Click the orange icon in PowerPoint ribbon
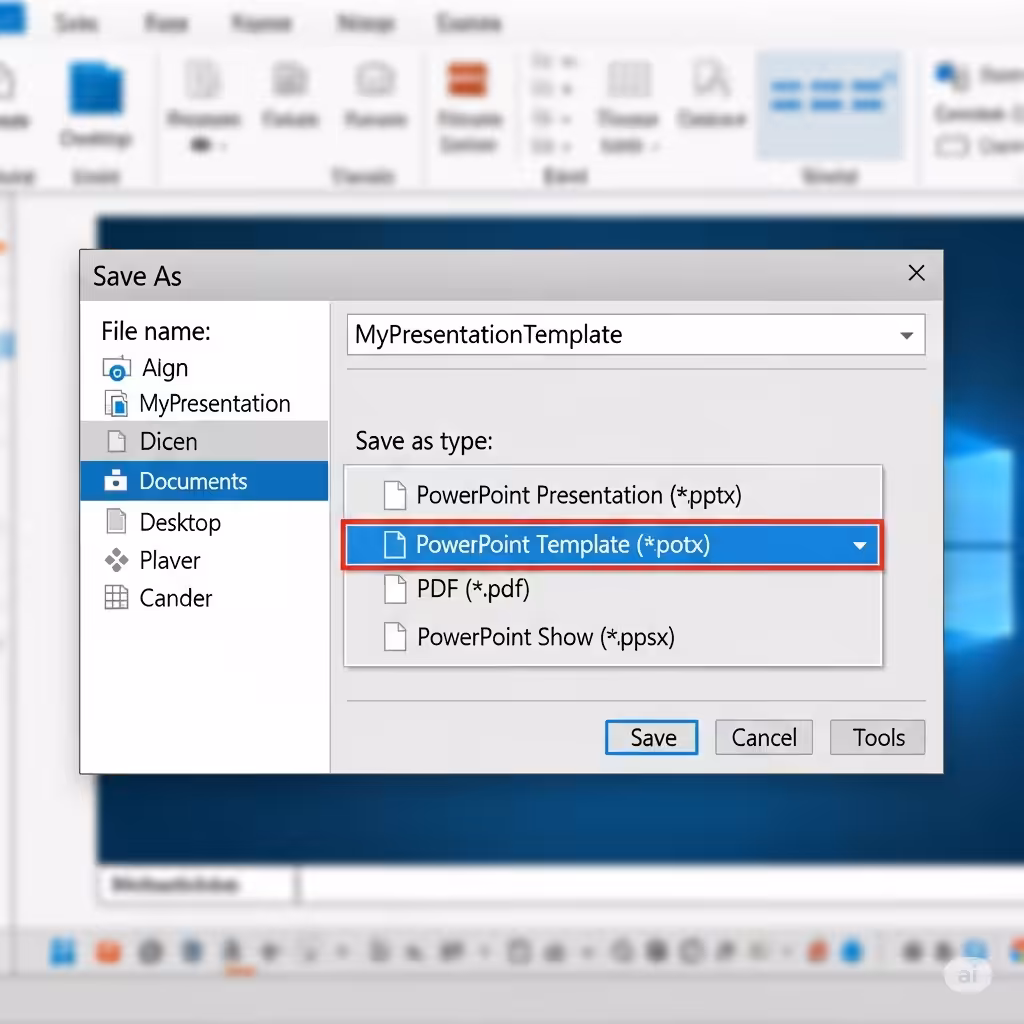Screen dimensions: 1024x1024 (x=468, y=80)
